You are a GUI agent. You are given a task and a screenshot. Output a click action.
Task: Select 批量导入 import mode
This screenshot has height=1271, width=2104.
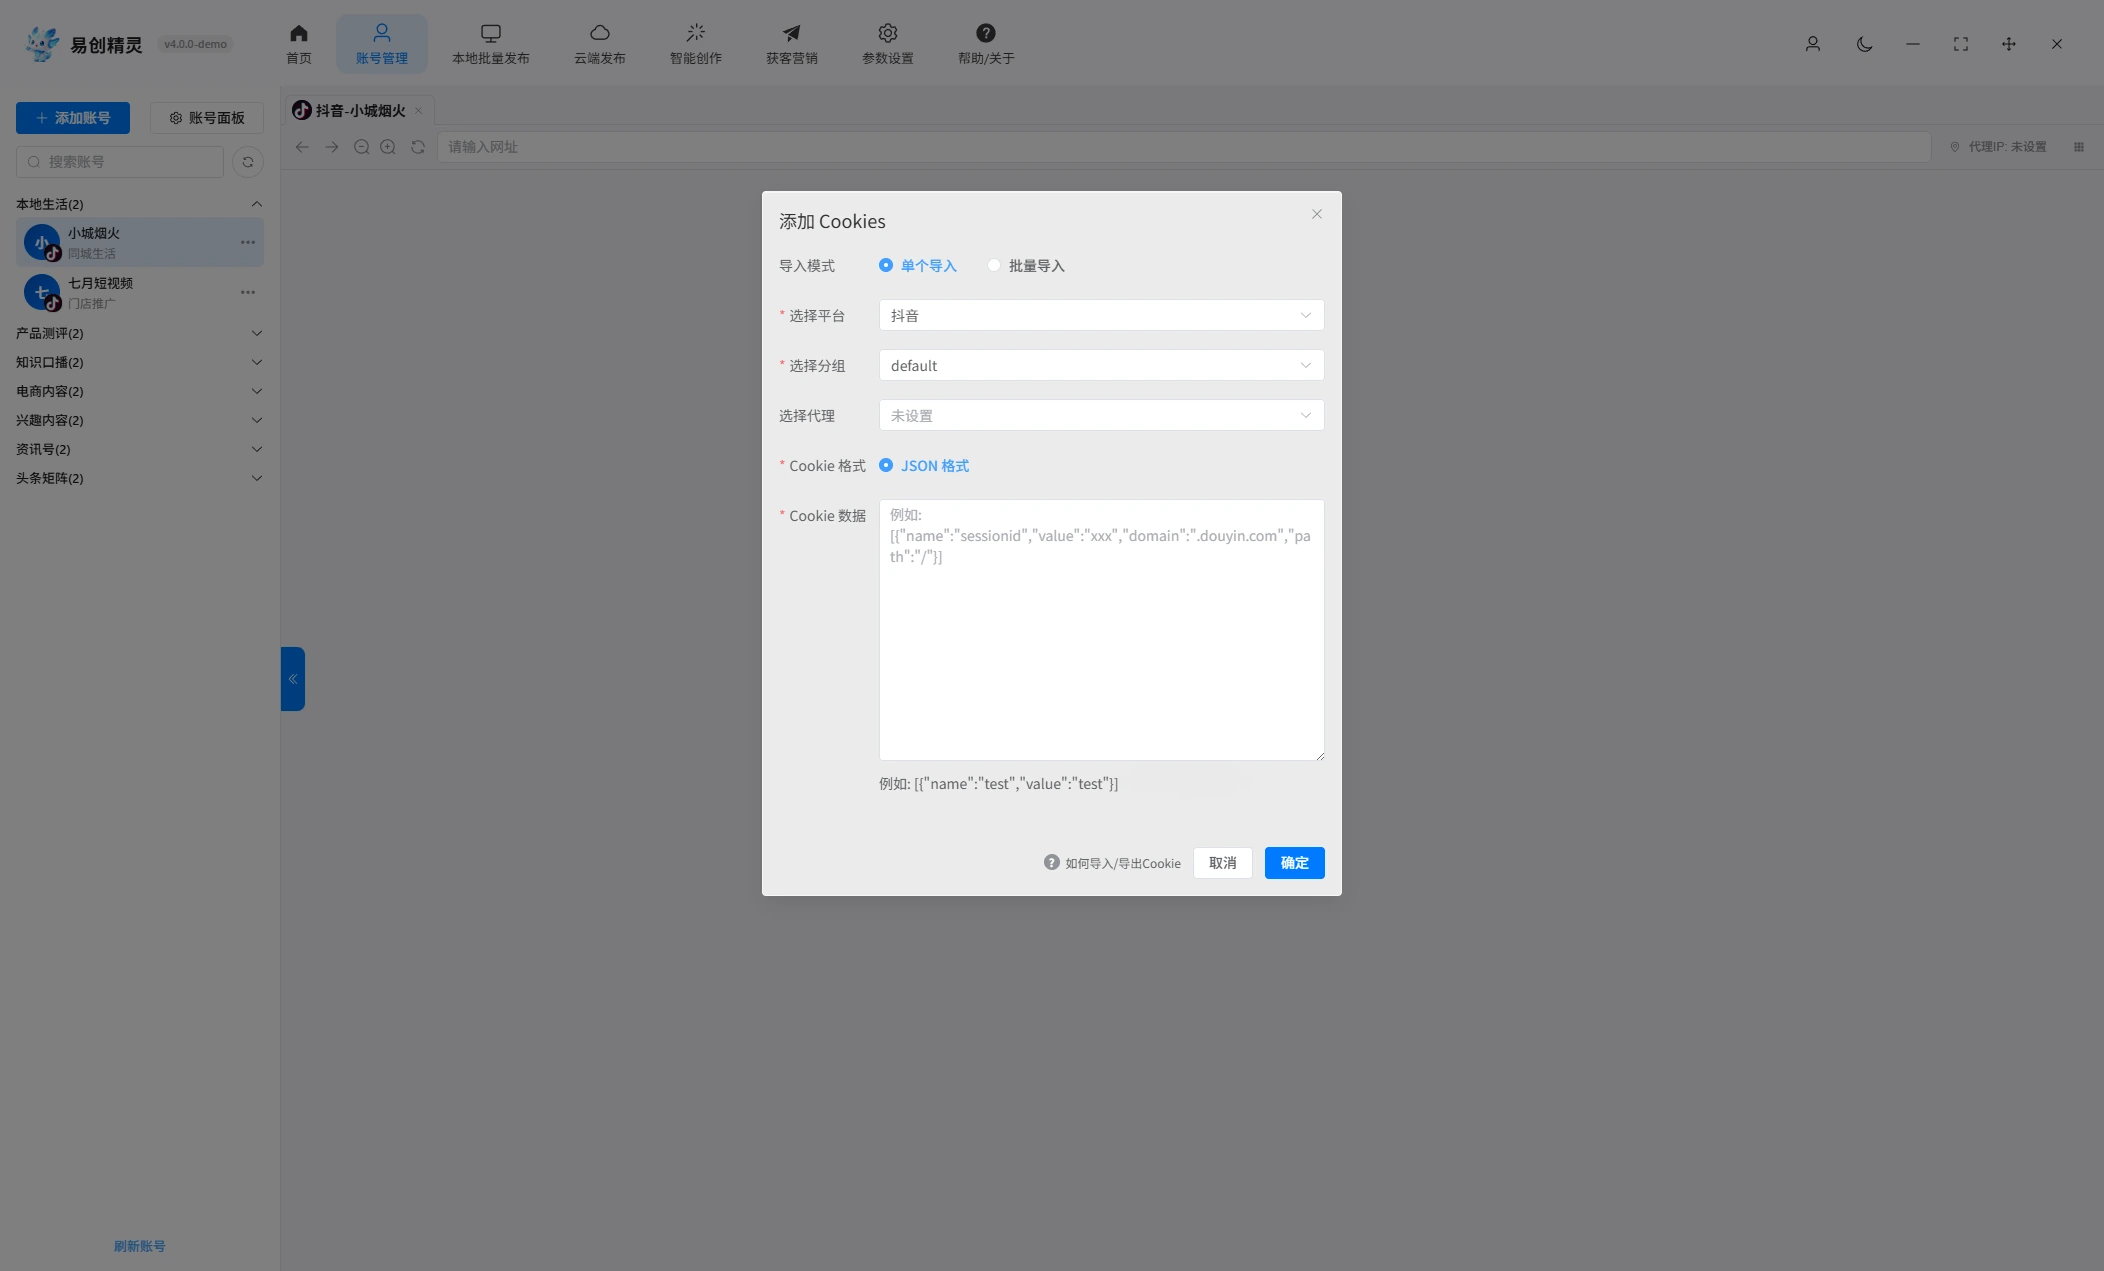[x=1026, y=266]
